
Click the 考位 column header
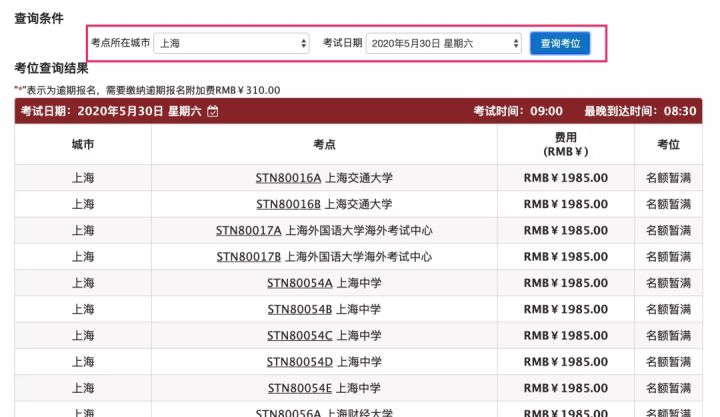(x=668, y=144)
